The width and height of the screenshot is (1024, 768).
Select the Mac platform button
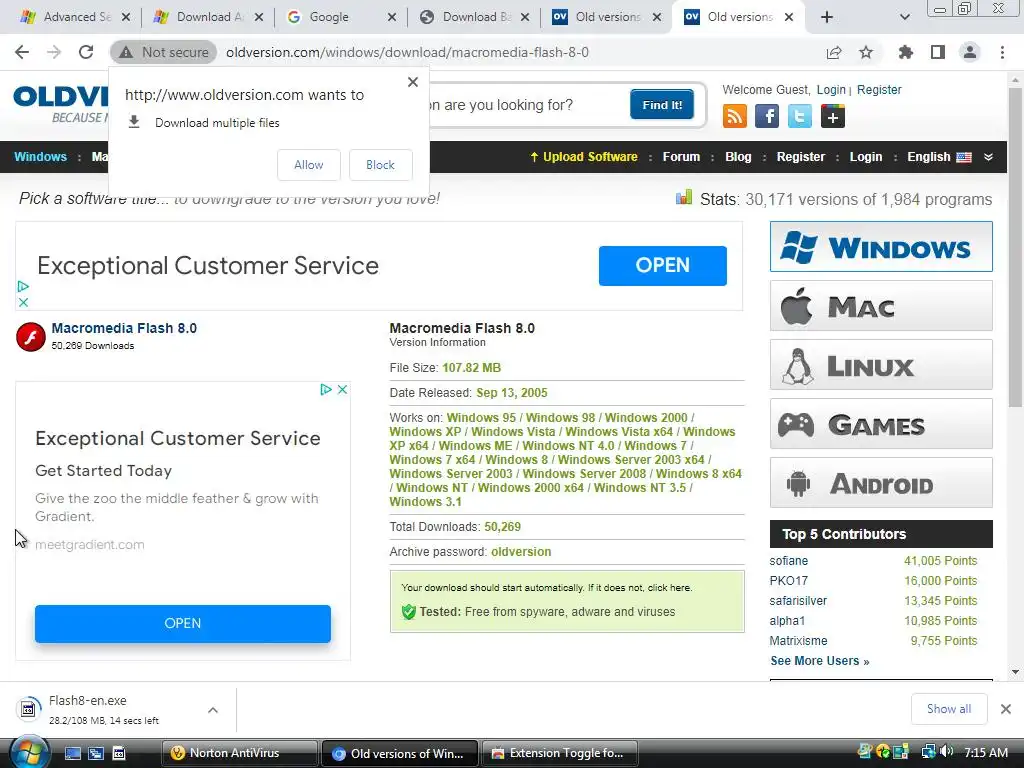coord(881,306)
